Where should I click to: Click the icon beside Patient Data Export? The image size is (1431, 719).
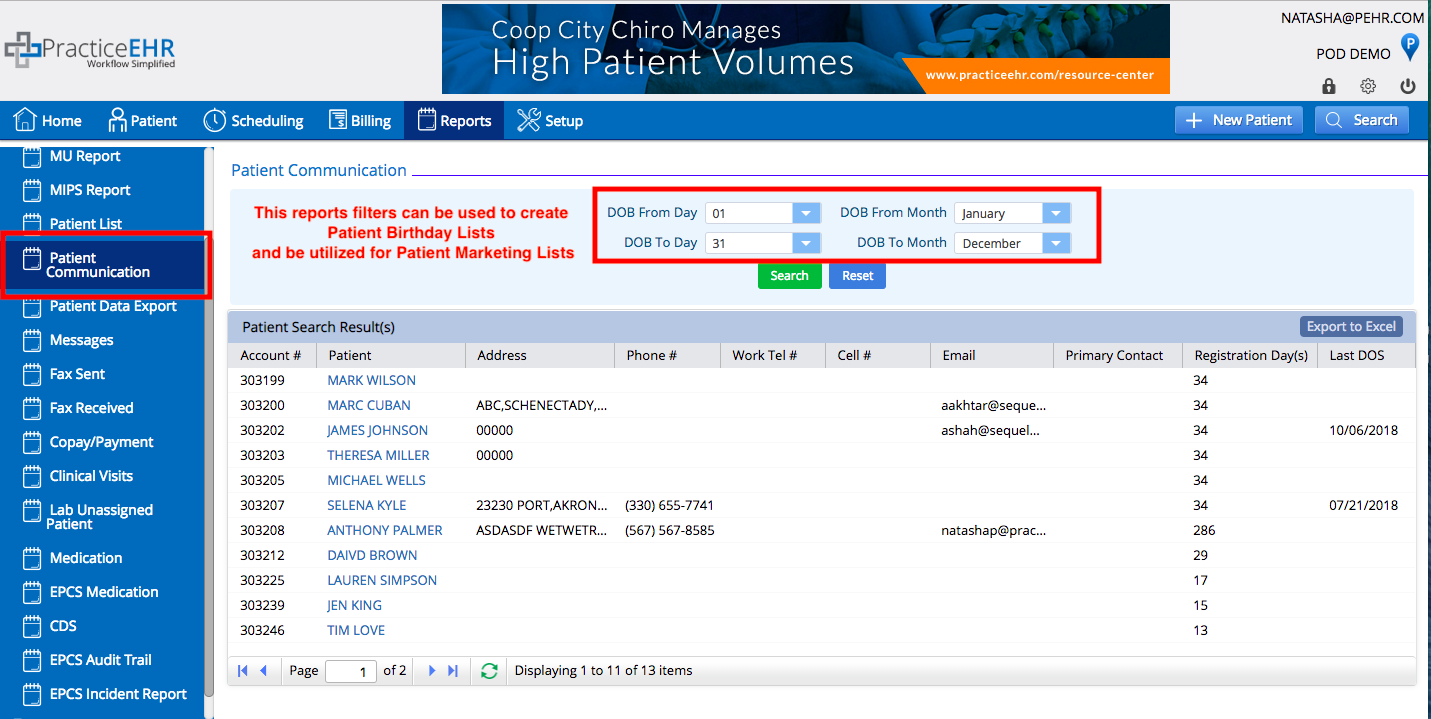[32, 306]
